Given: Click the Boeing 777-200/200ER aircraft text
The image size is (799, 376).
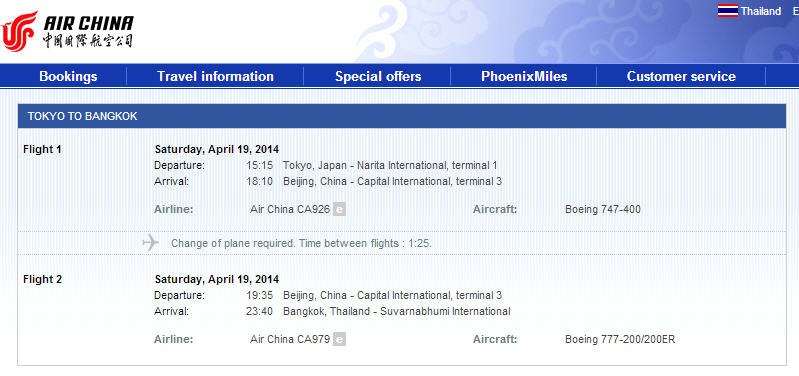Looking at the screenshot, I should tap(620, 339).
